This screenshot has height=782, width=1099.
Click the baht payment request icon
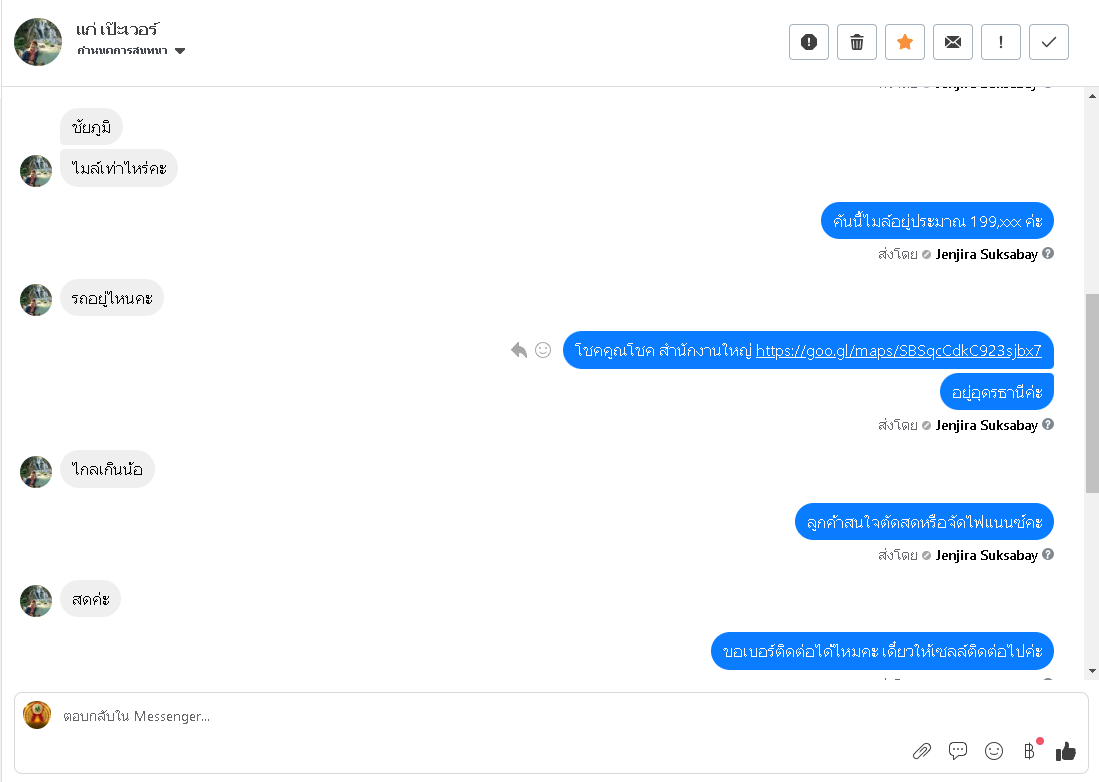tap(1029, 751)
